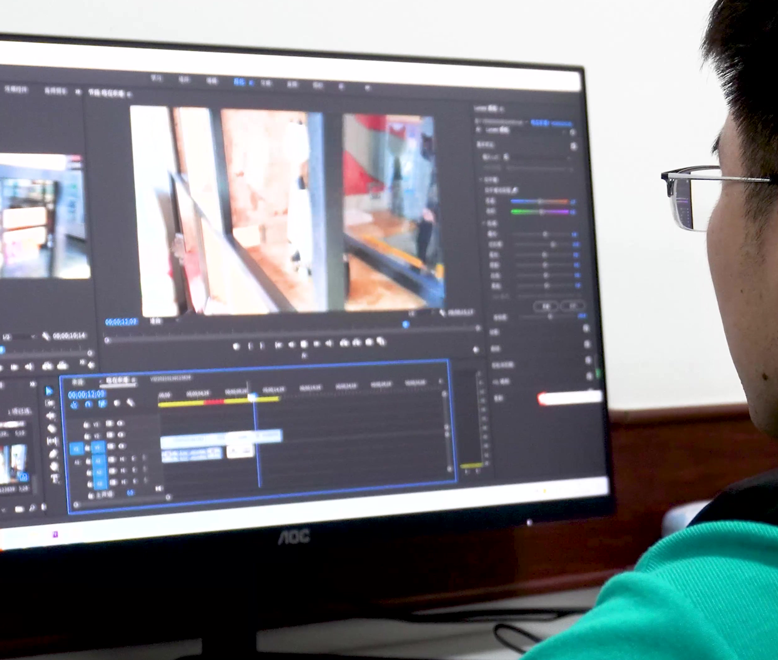This screenshot has height=660, width=778.
Task: Toggle Snap magnet icon in timeline
Action: point(89,405)
